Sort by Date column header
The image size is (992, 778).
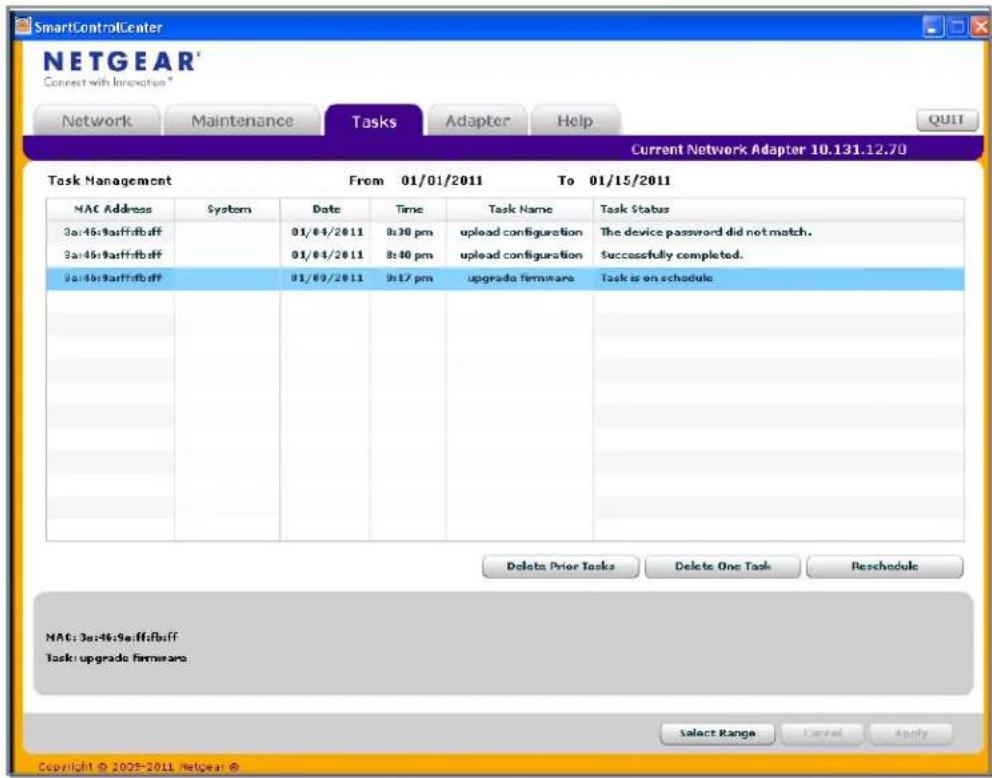325,209
